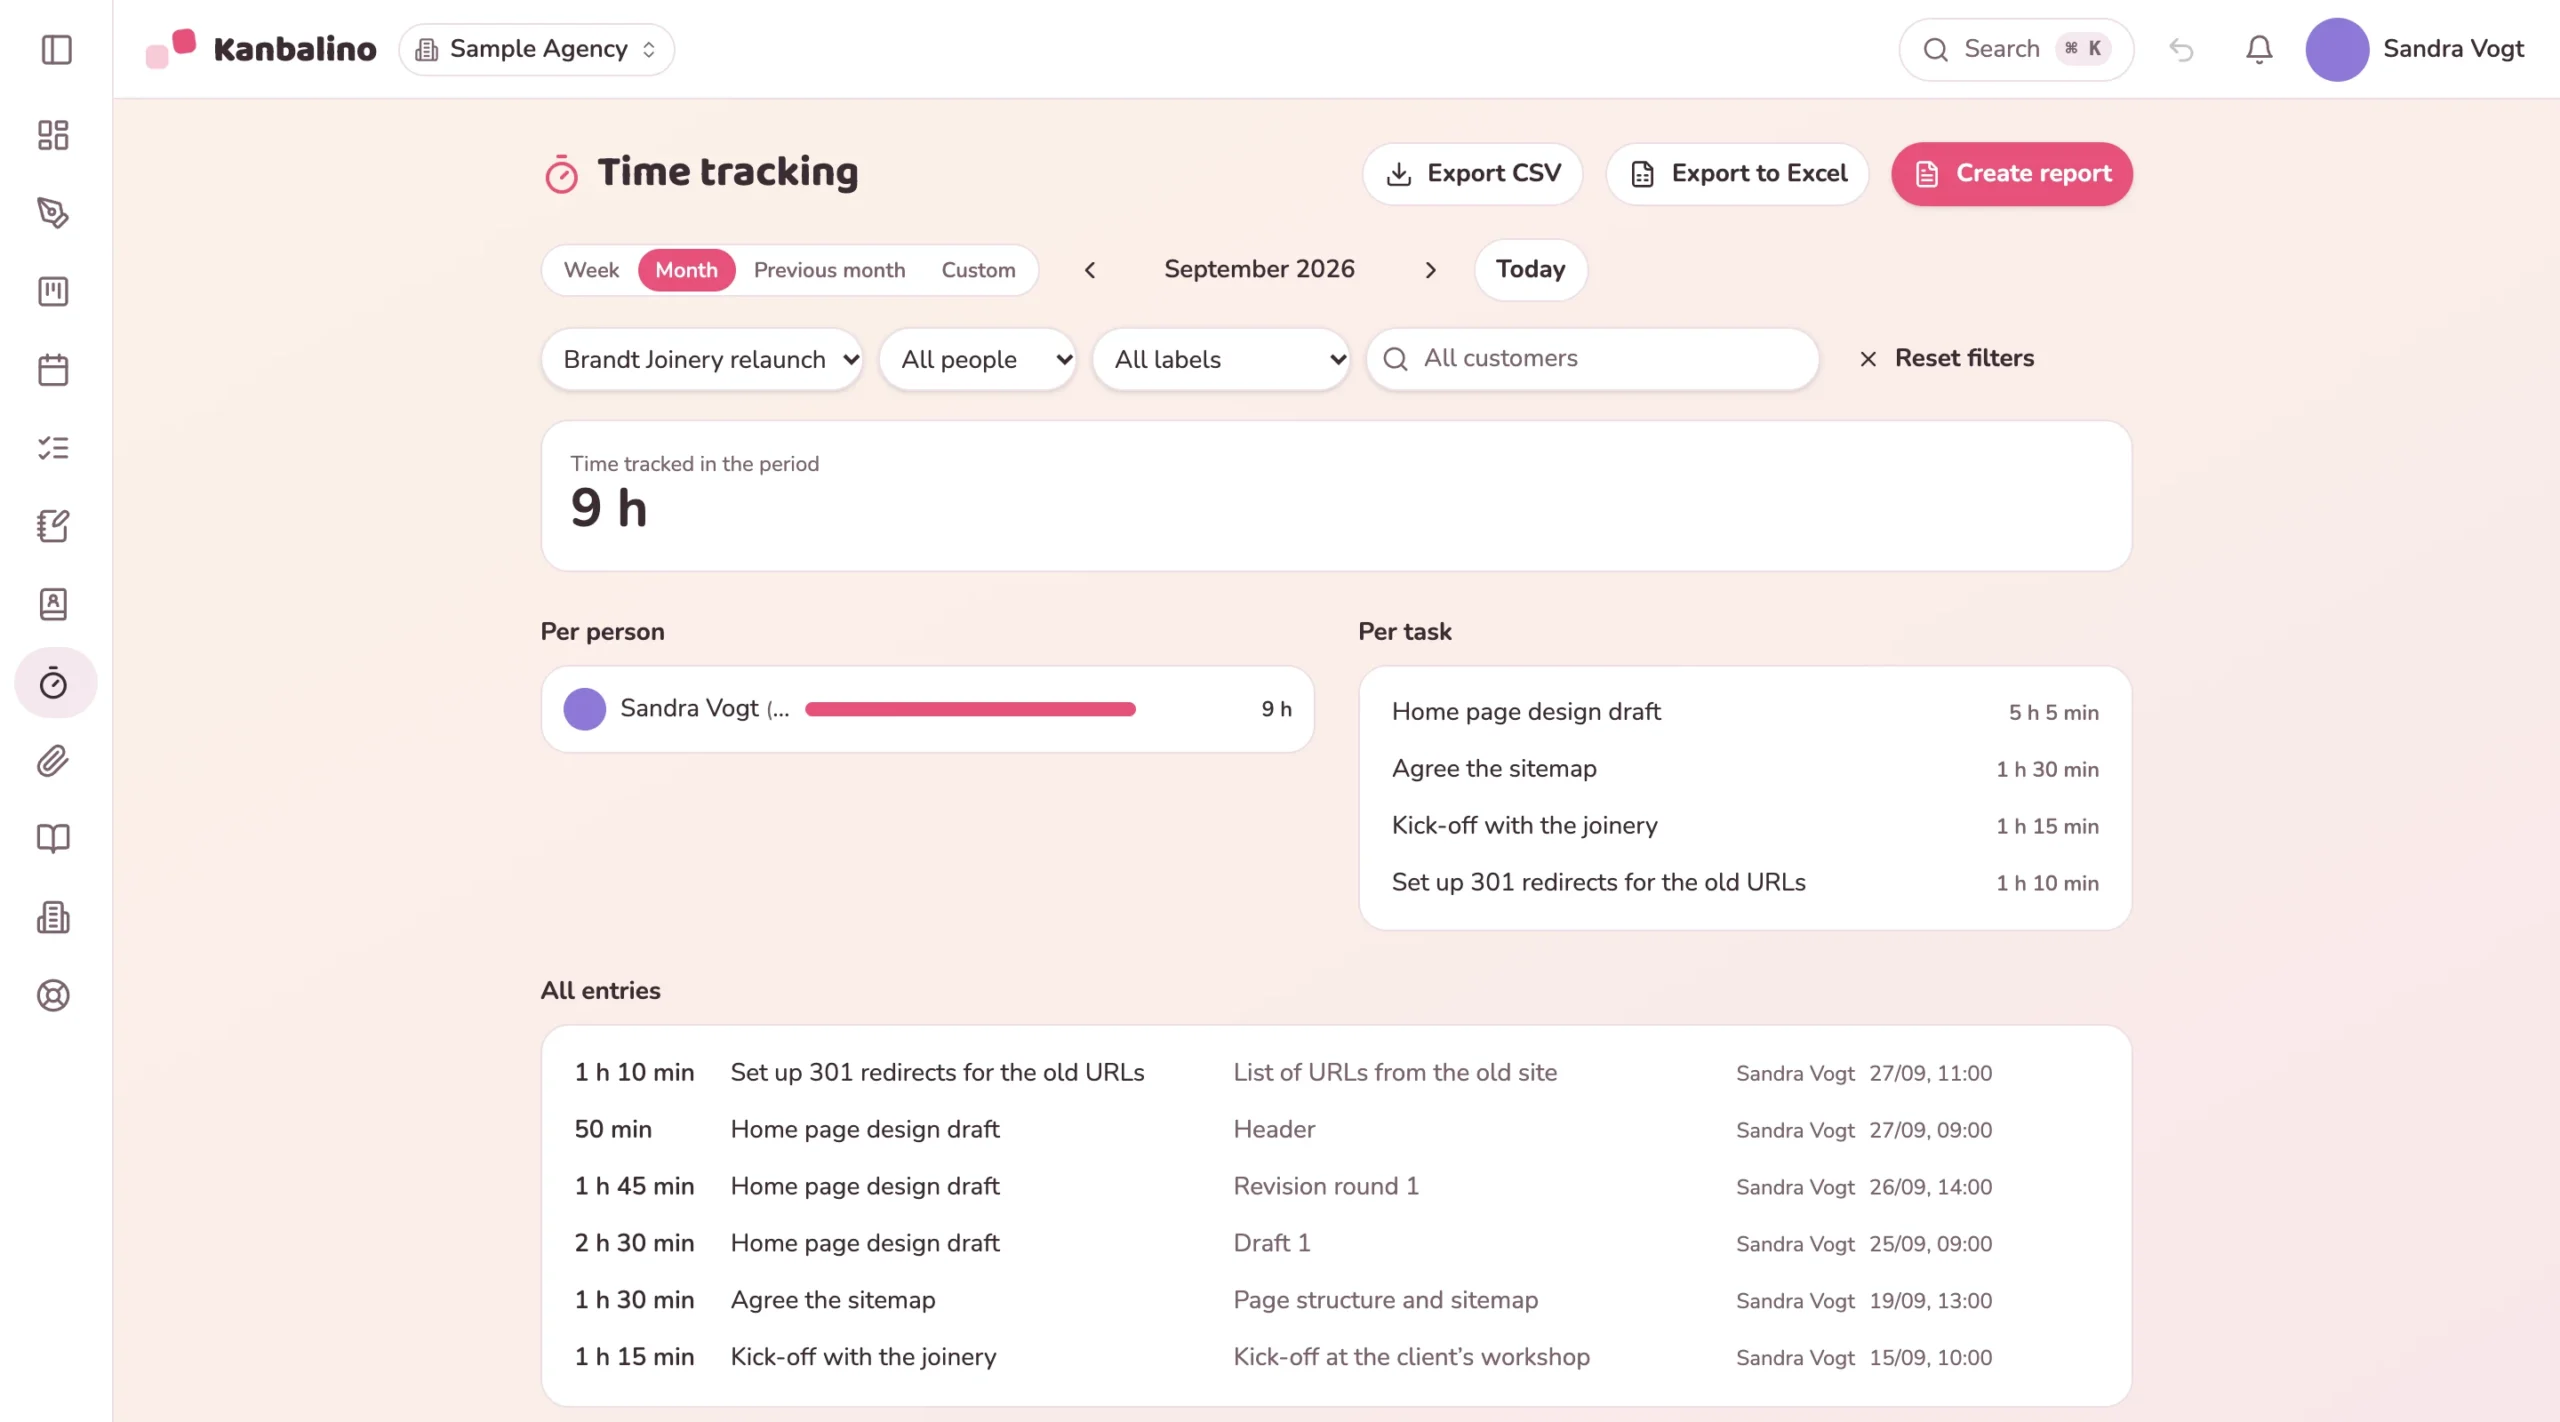The image size is (2560, 1422).
Task: Open the dashboard grid icon in sidebar
Action: [53, 135]
